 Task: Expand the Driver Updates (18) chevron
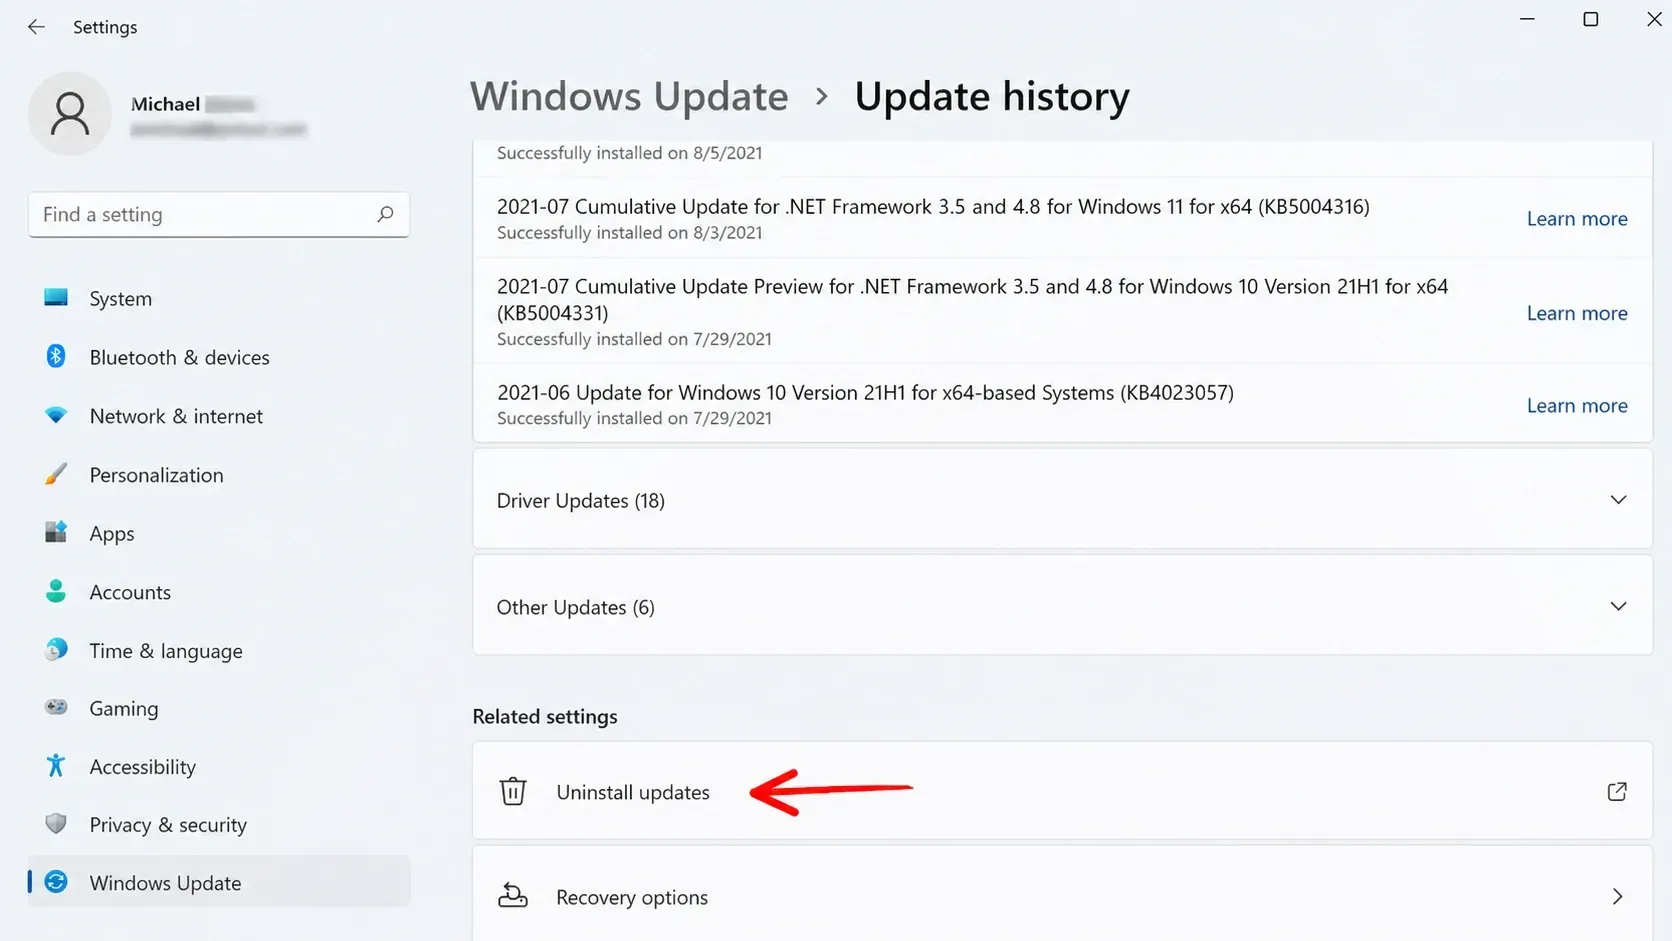pyautogui.click(x=1618, y=500)
